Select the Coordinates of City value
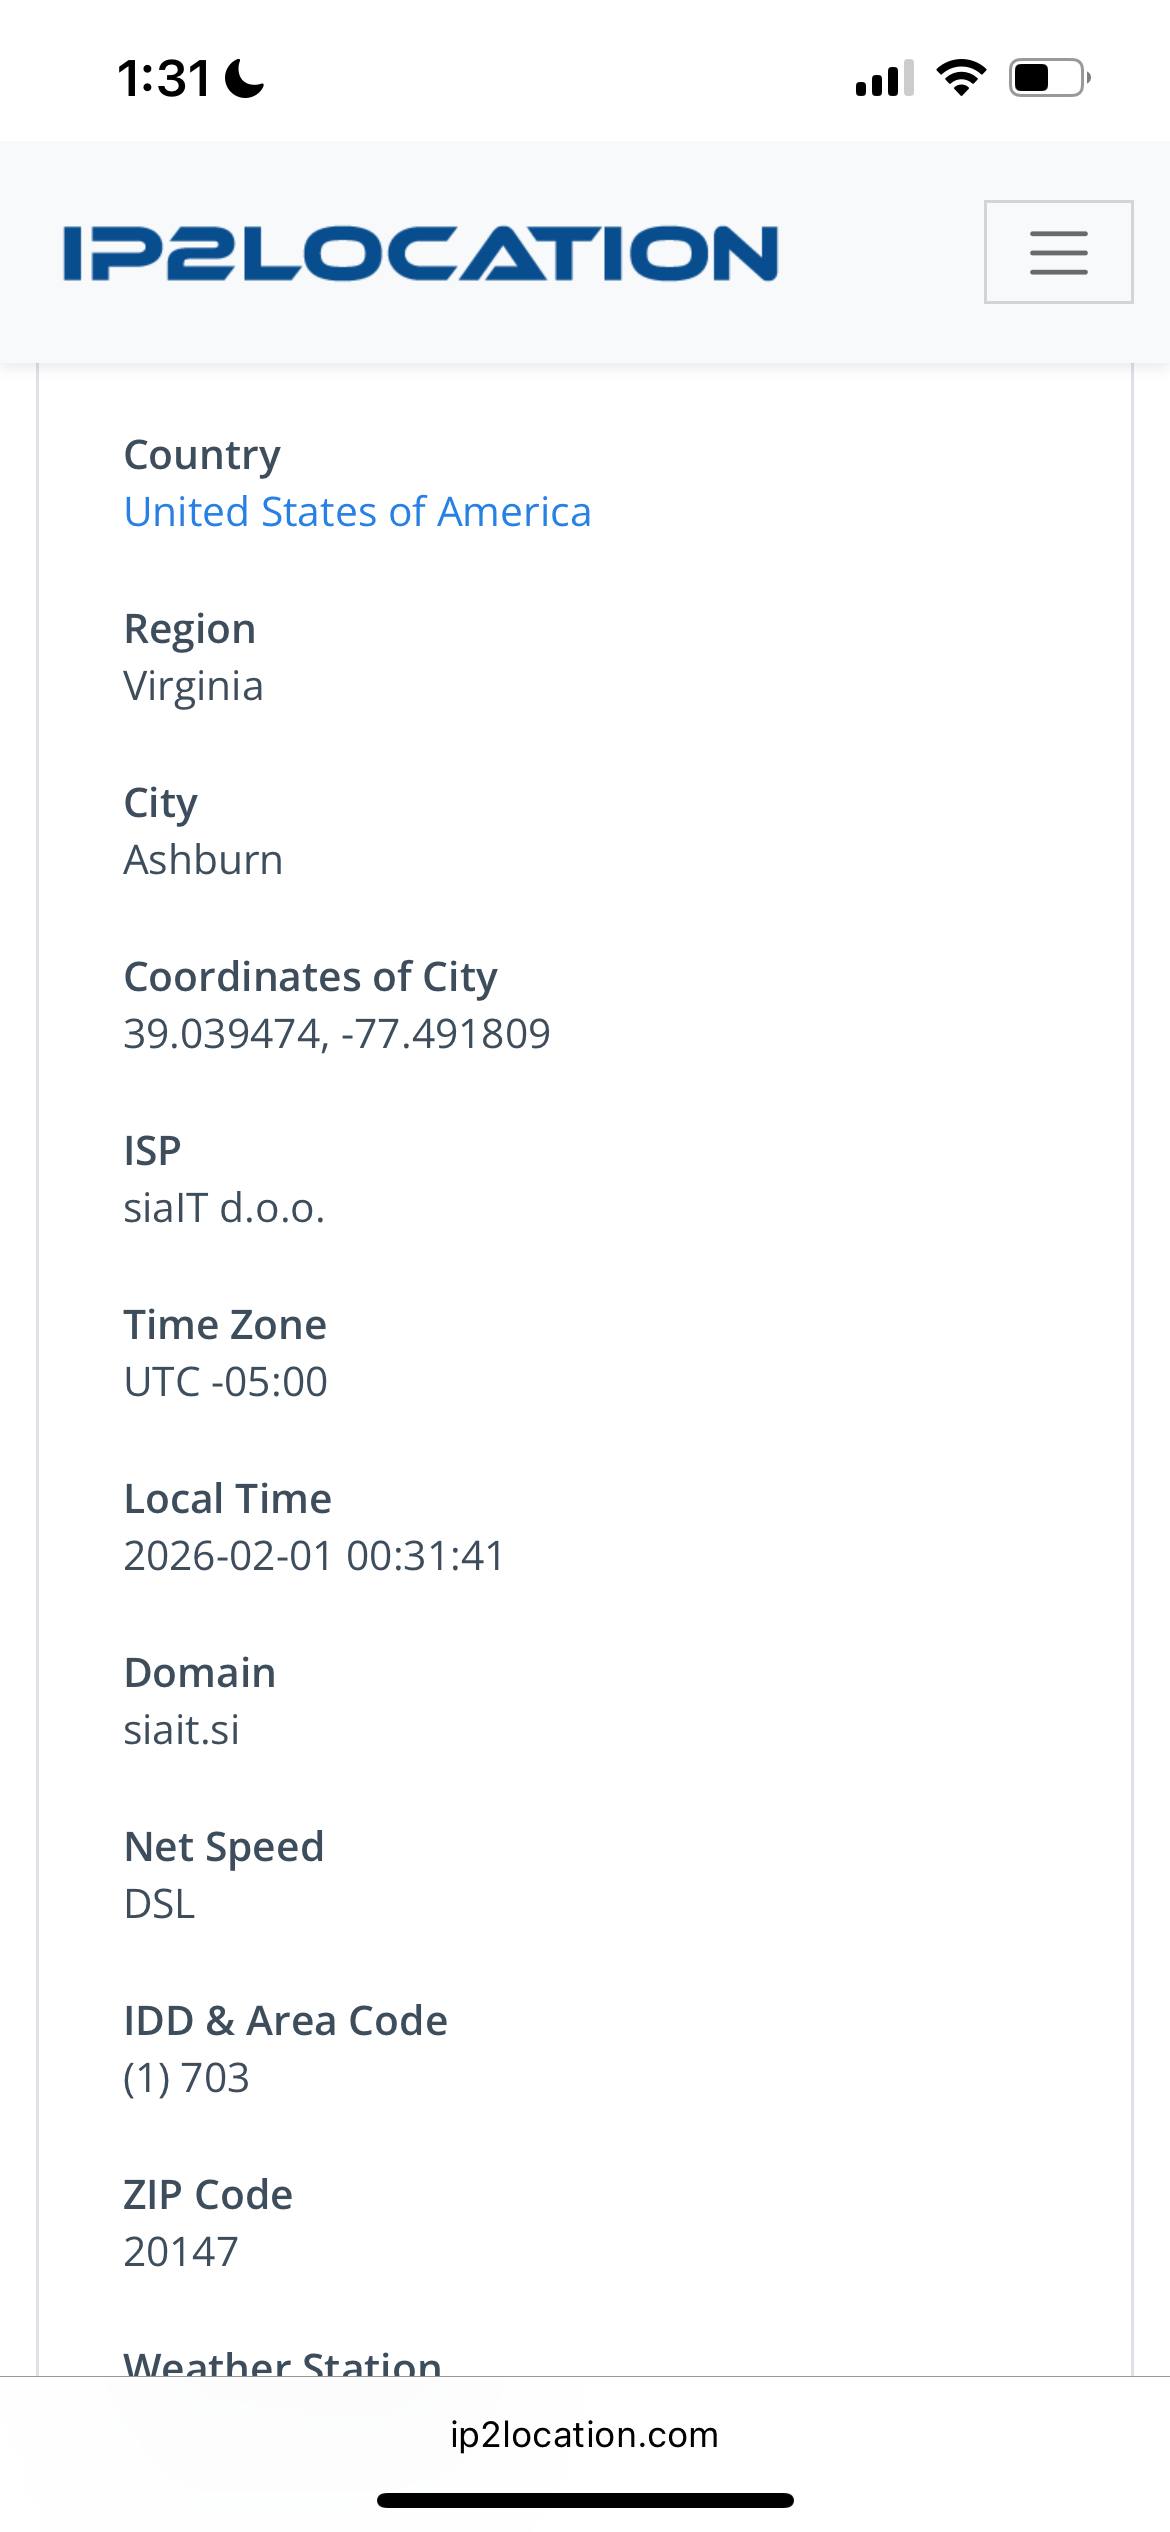Image resolution: width=1170 pixels, height=2532 pixels. (x=336, y=1033)
